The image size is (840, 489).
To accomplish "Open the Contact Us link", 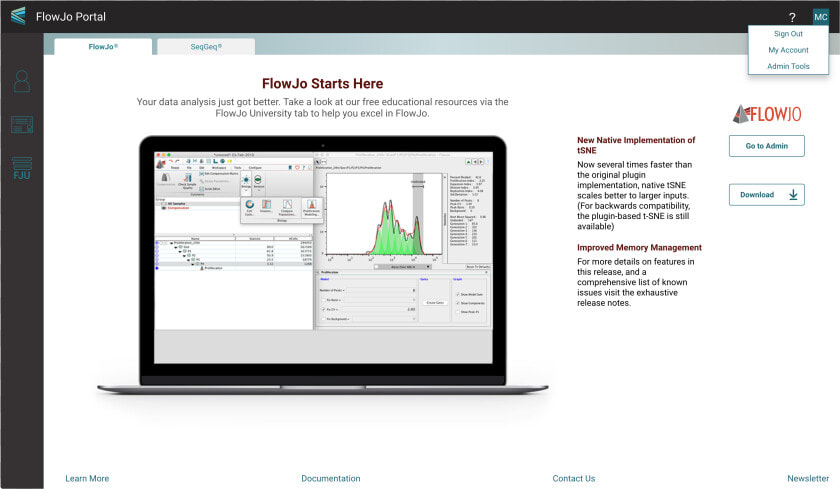I will click(574, 478).
